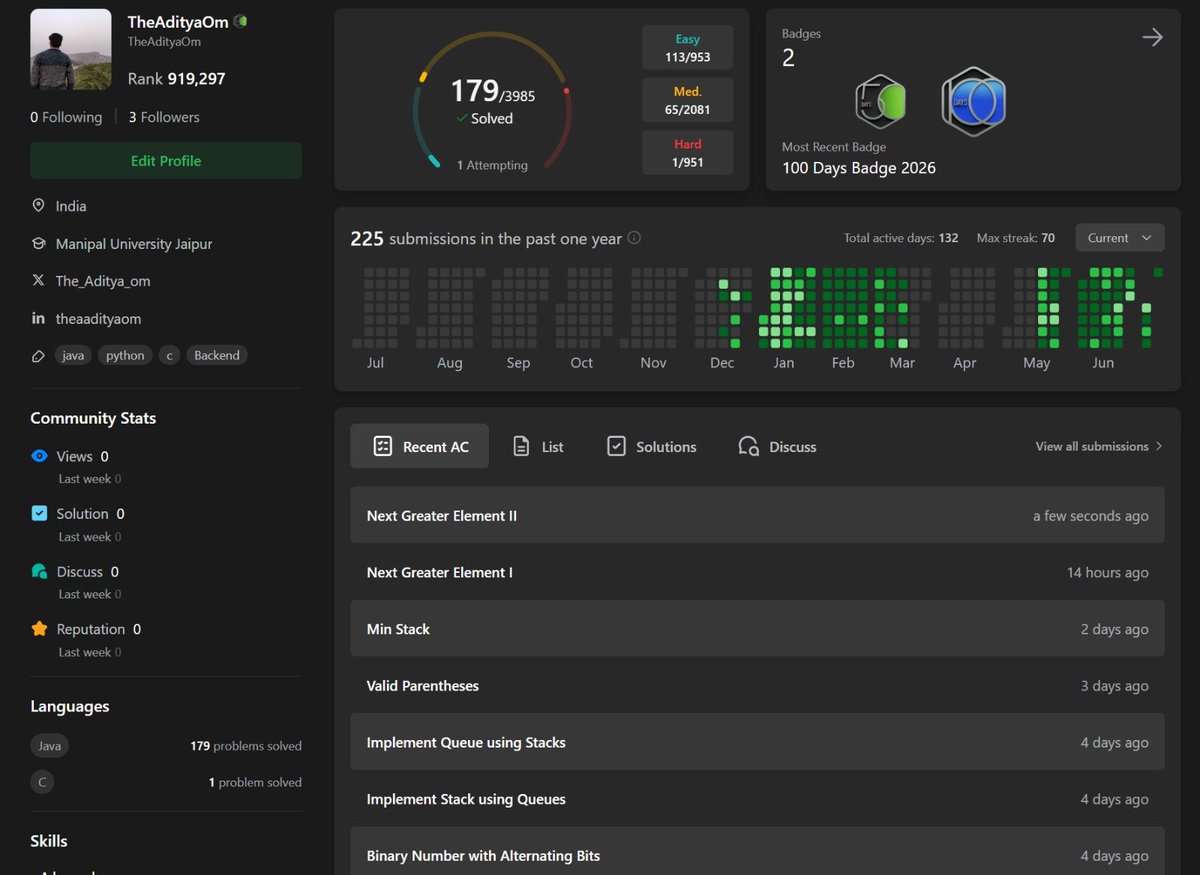1200x875 pixels.
Task: Click the Rank 919,297 text
Action: pos(176,78)
